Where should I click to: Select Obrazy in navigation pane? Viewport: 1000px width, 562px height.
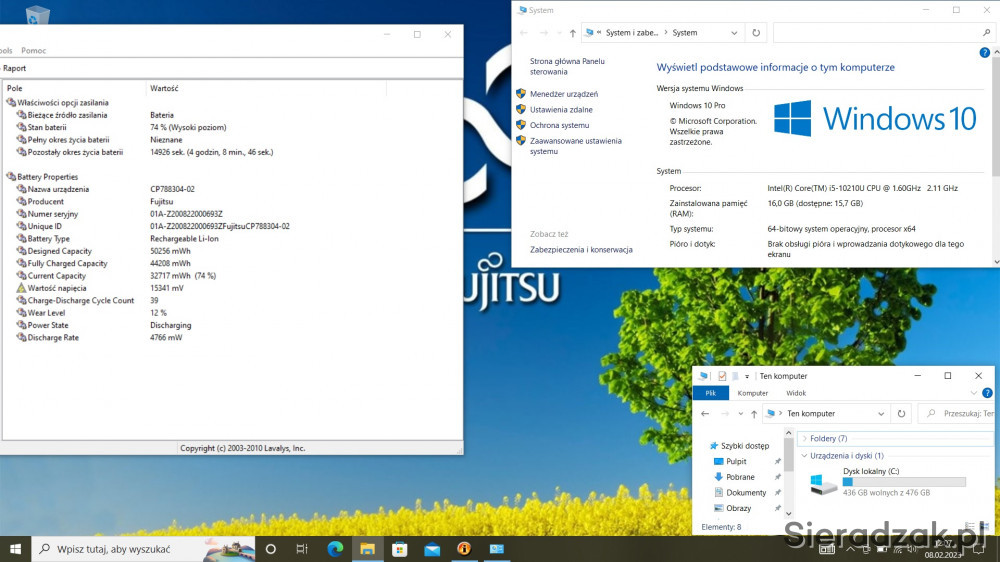coord(732,508)
